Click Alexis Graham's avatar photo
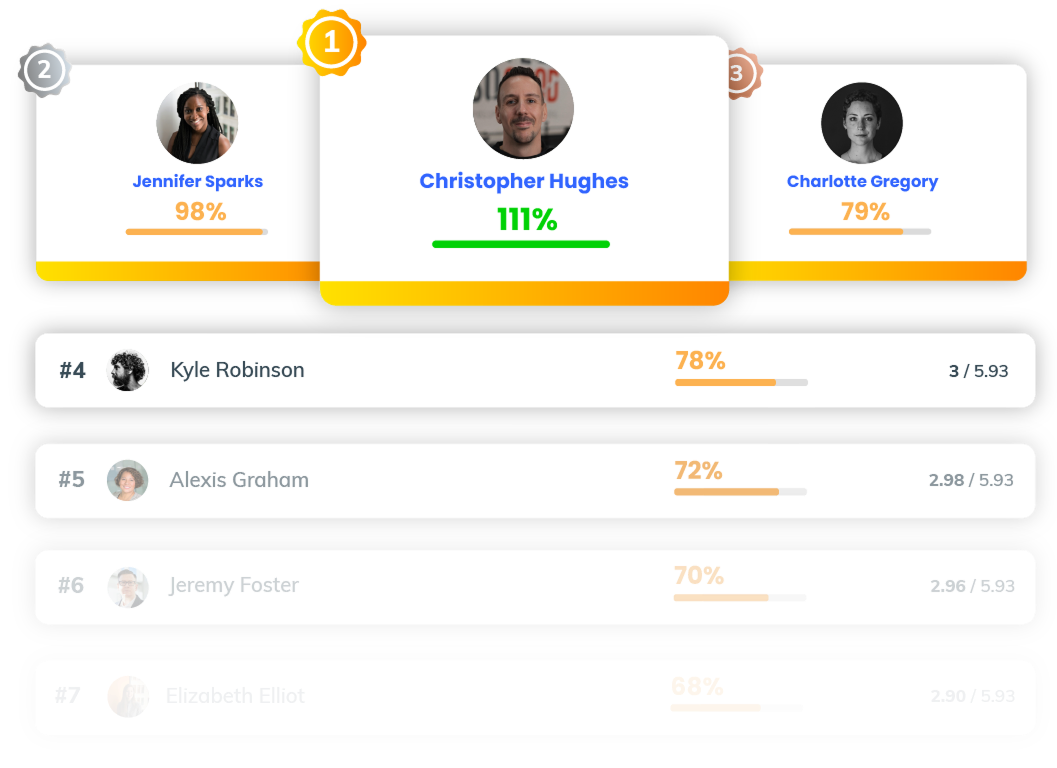The image size is (1057, 768). pos(127,480)
